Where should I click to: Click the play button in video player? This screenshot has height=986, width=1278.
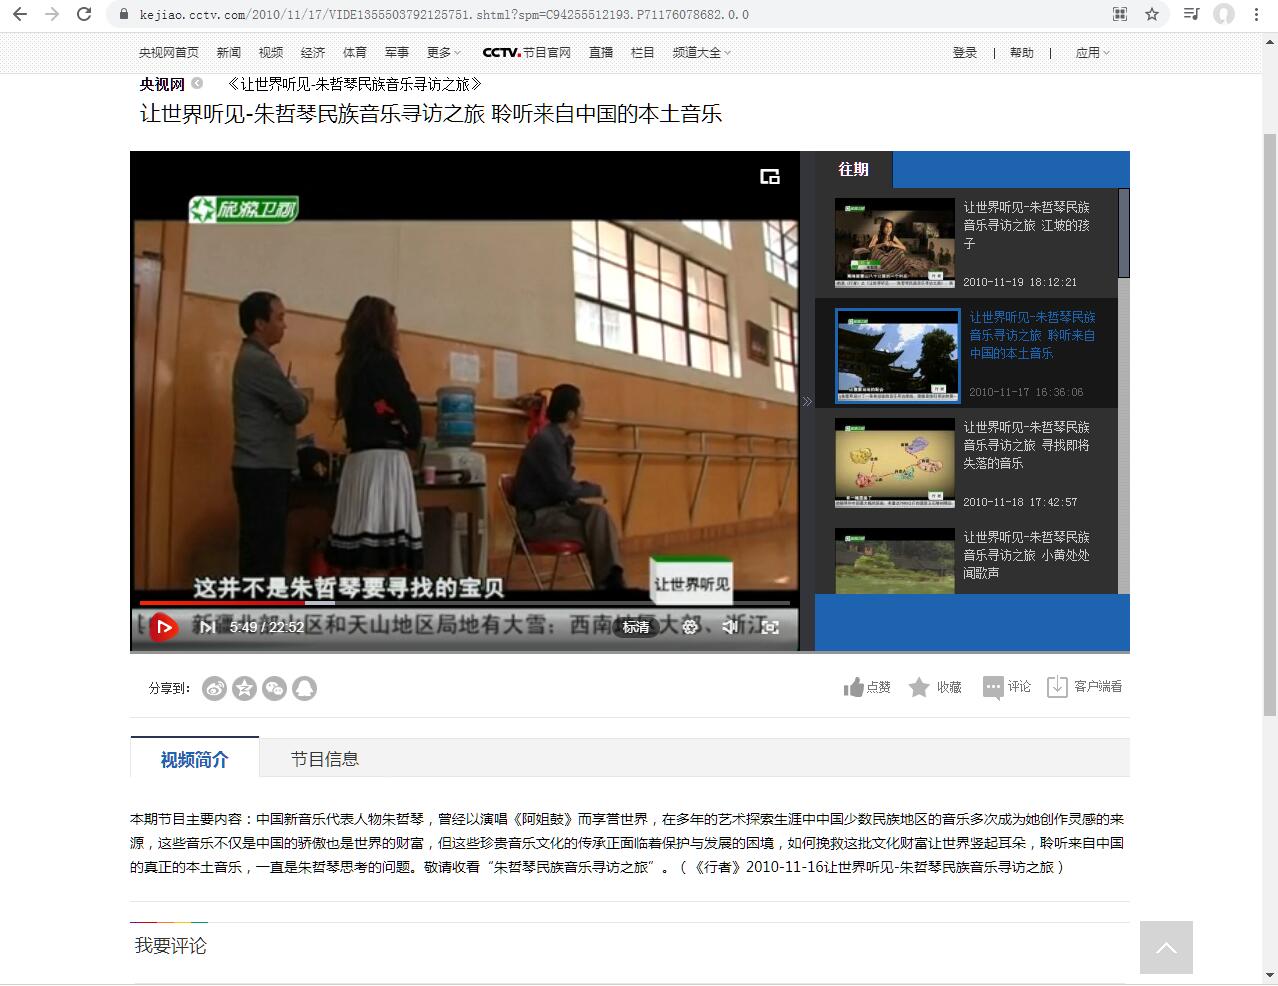(x=165, y=627)
